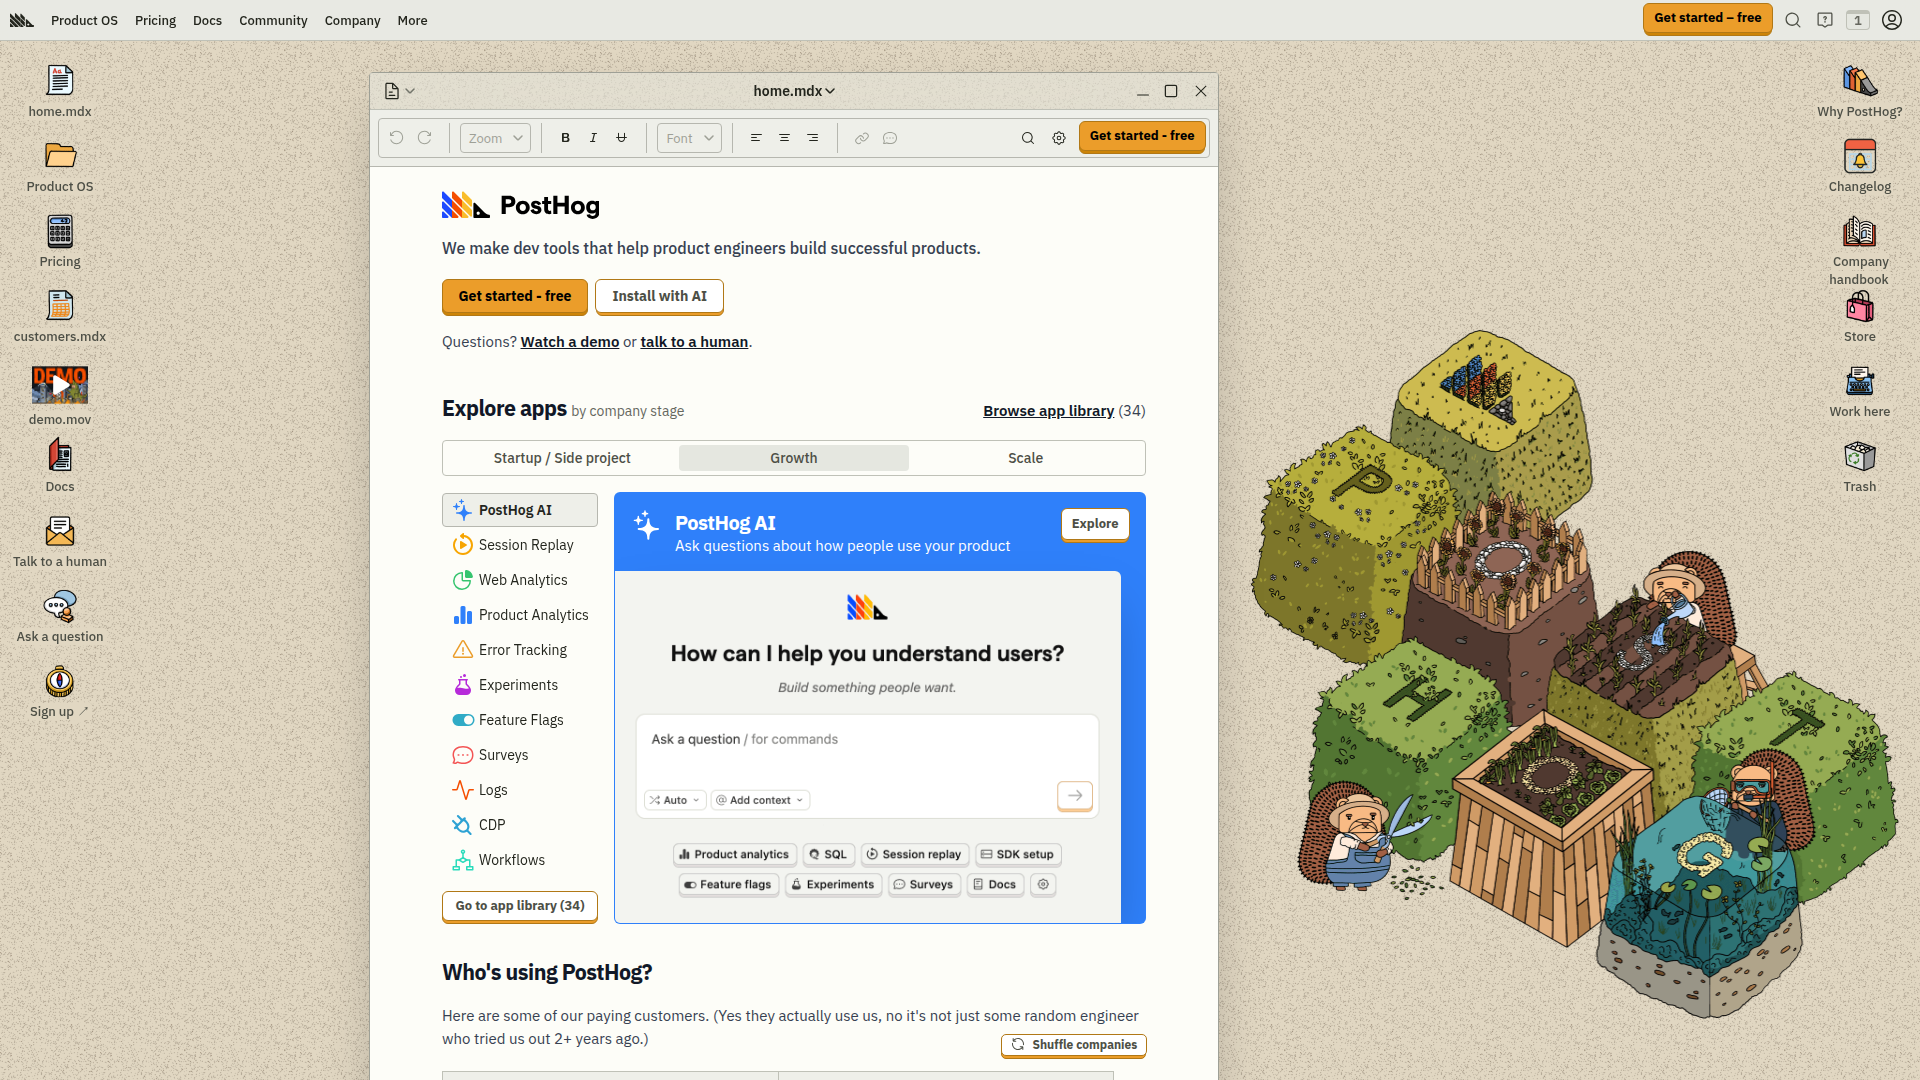
Task: Switch to the Scale tab
Action: [1026, 458]
